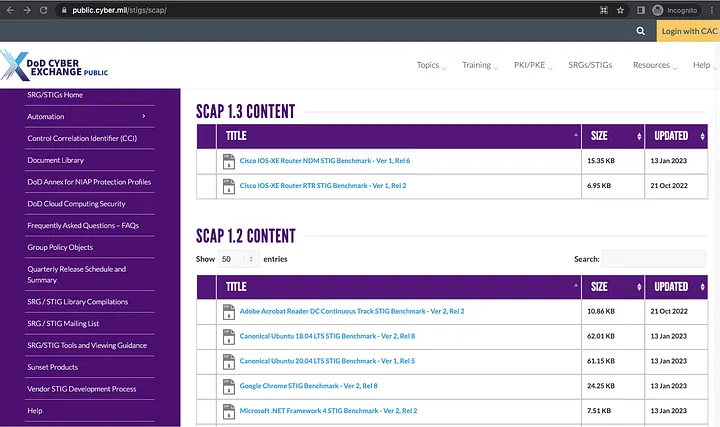Viewport: 720px width, 427px height.
Task: Open the Chrome three-dot menu
Action: click(x=712, y=10)
